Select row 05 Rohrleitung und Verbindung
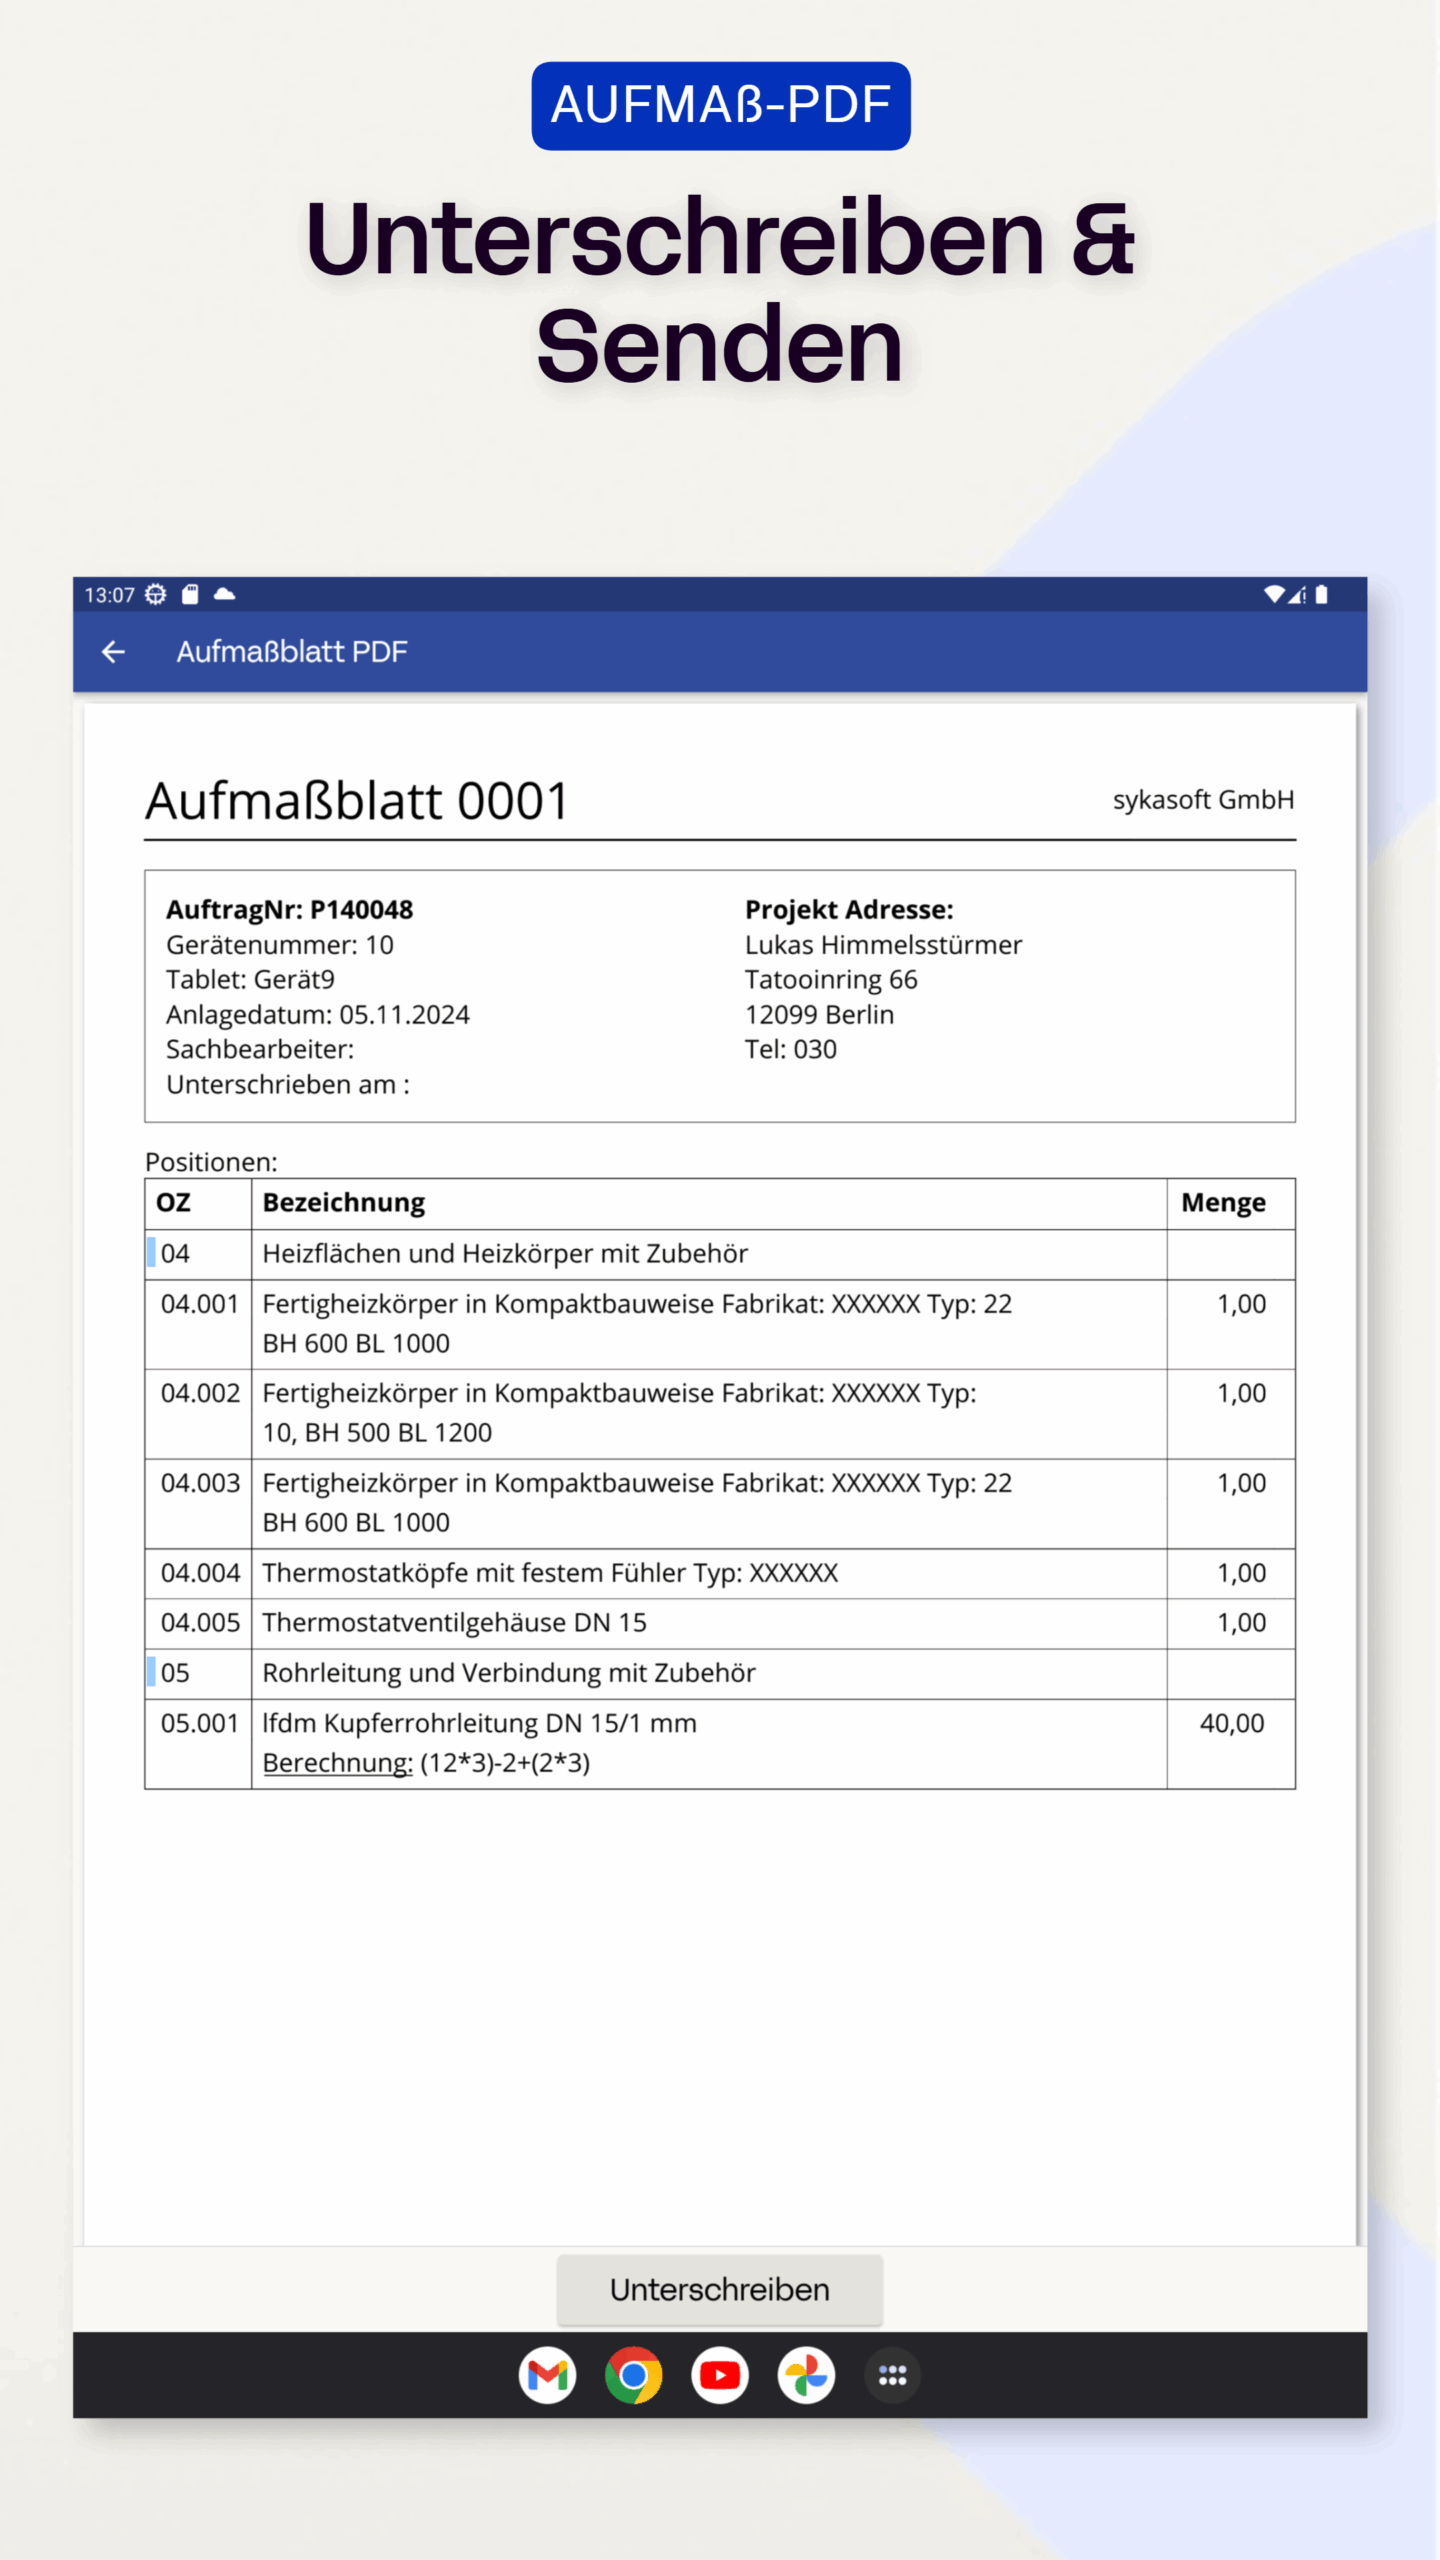The height and width of the screenshot is (2560, 1440). click(x=720, y=1674)
